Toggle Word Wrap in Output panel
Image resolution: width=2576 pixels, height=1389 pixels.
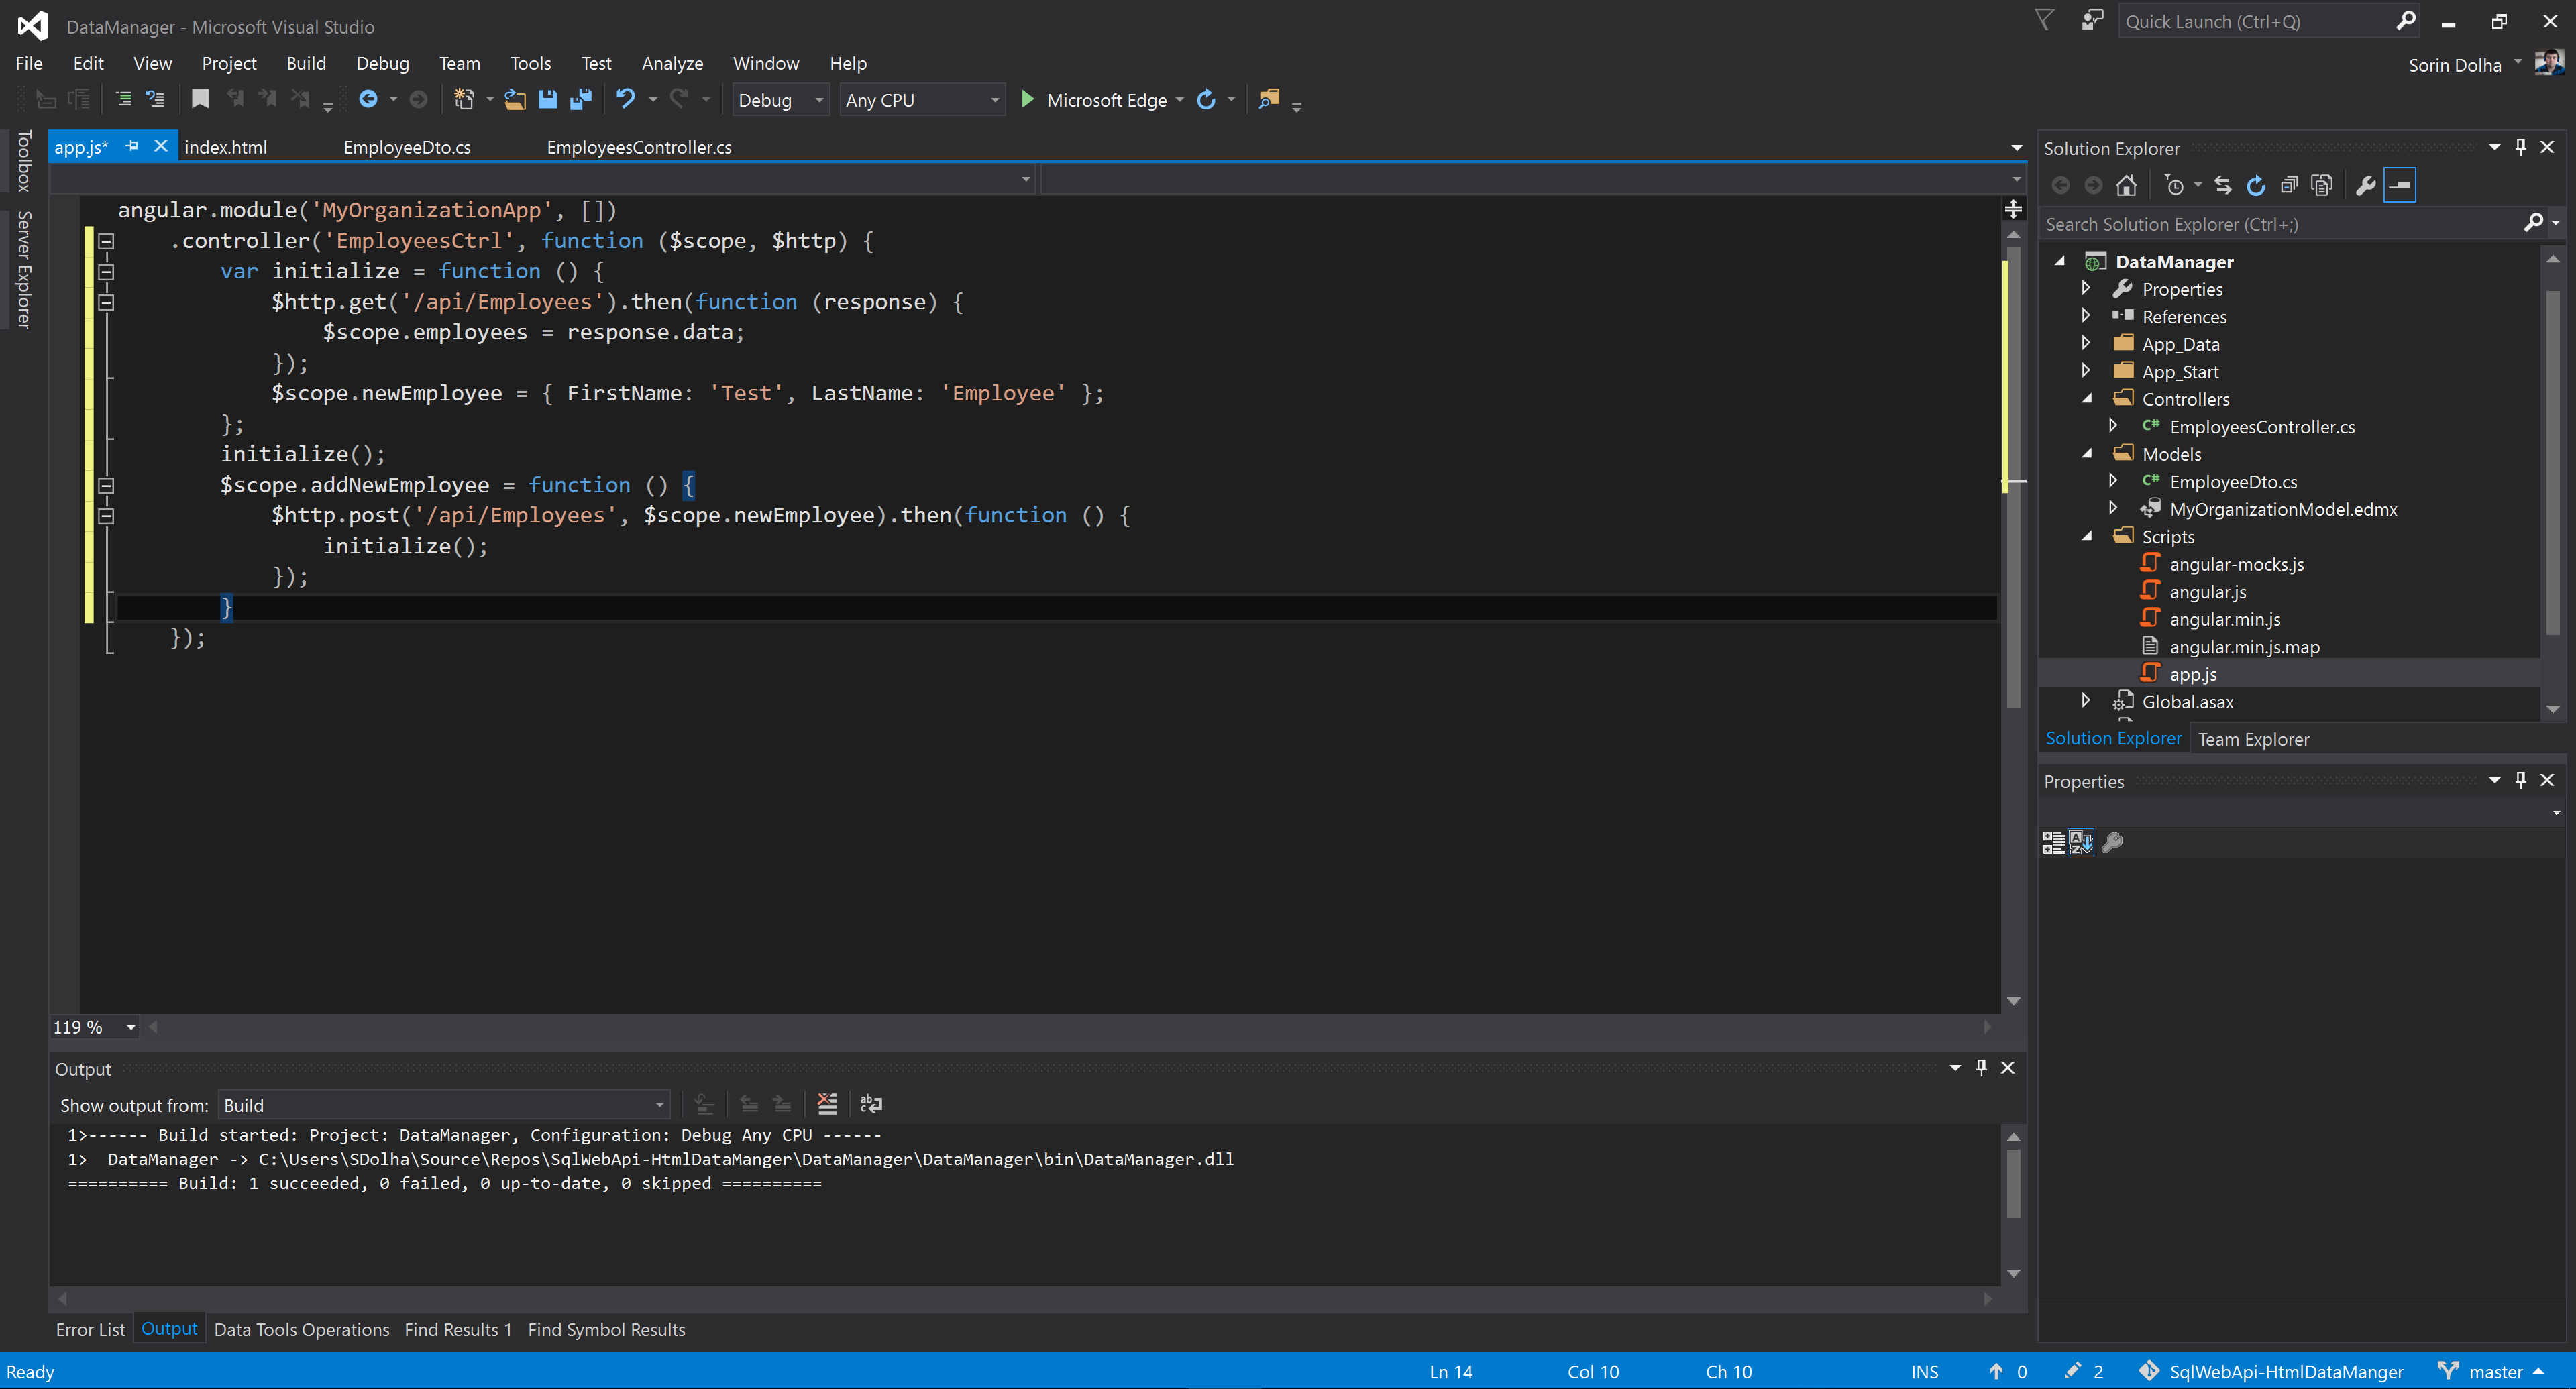[x=871, y=1104]
